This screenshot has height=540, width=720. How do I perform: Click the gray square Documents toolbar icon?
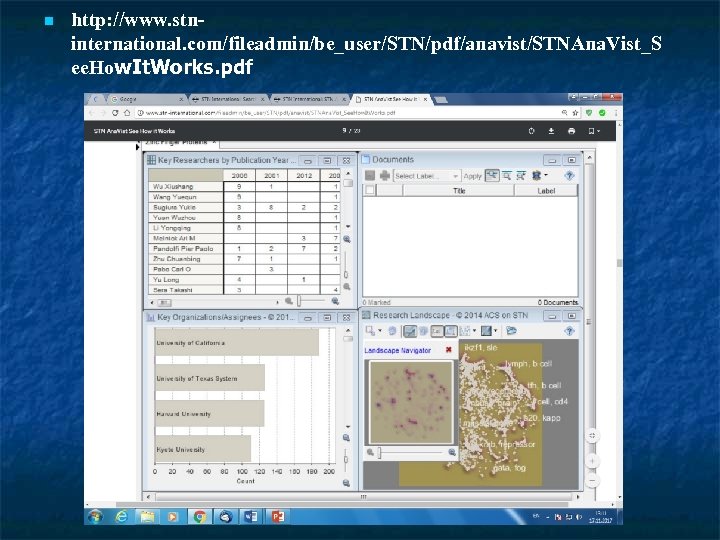(x=370, y=175)
